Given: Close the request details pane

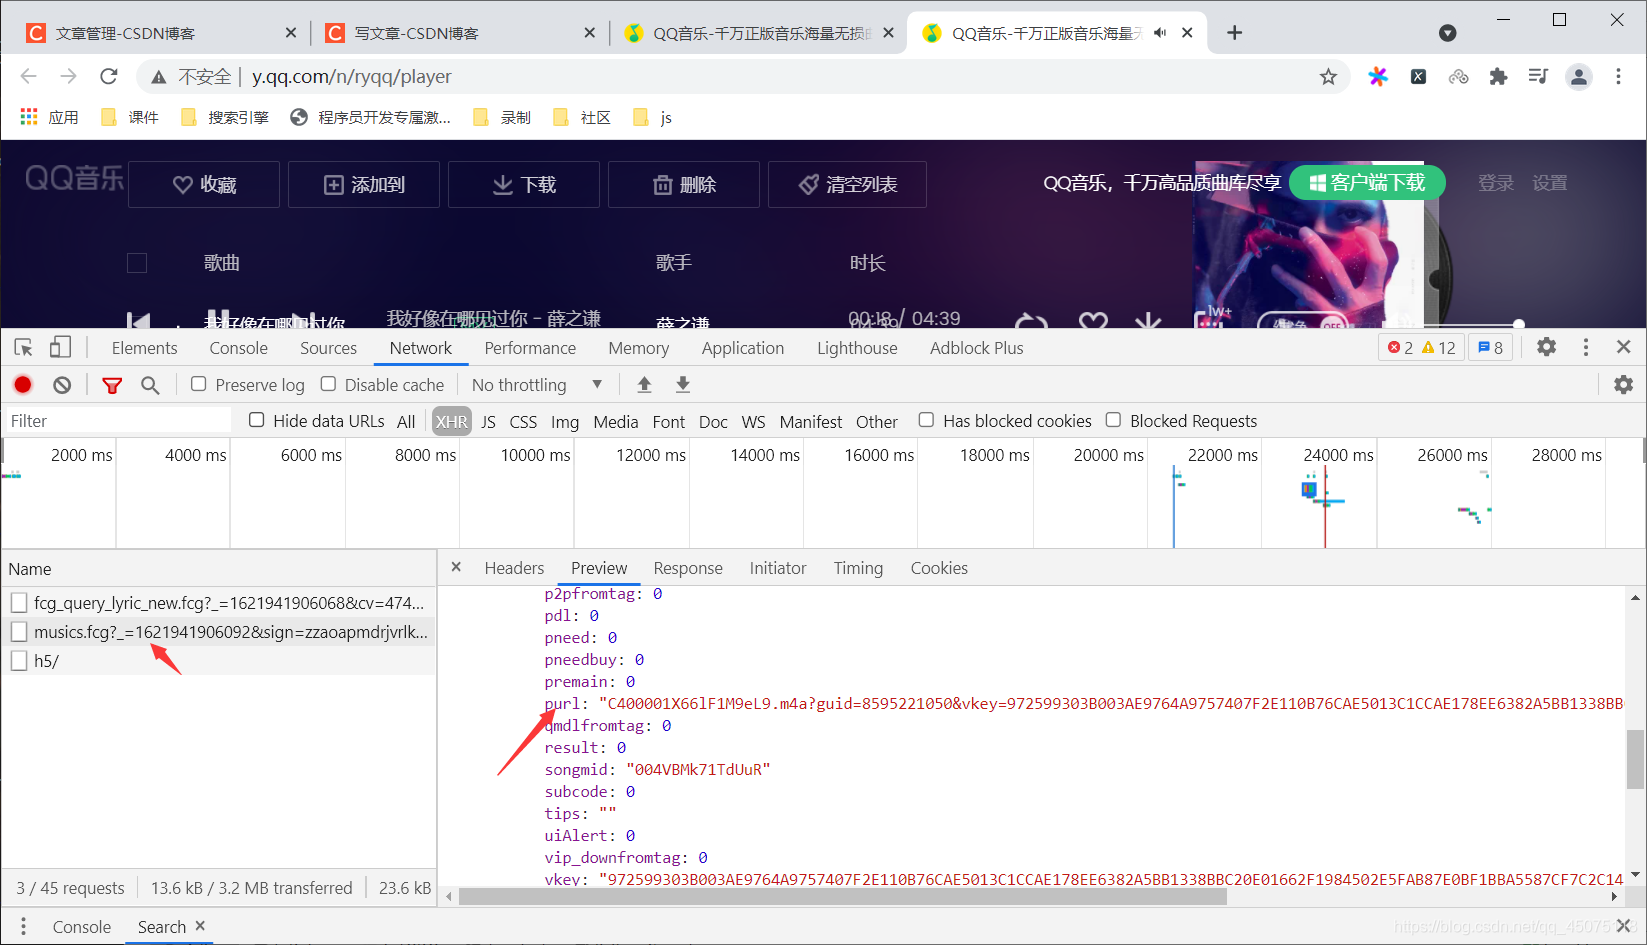Looking at the screenshot, I should pyautogui.click(x=456, y=567).
